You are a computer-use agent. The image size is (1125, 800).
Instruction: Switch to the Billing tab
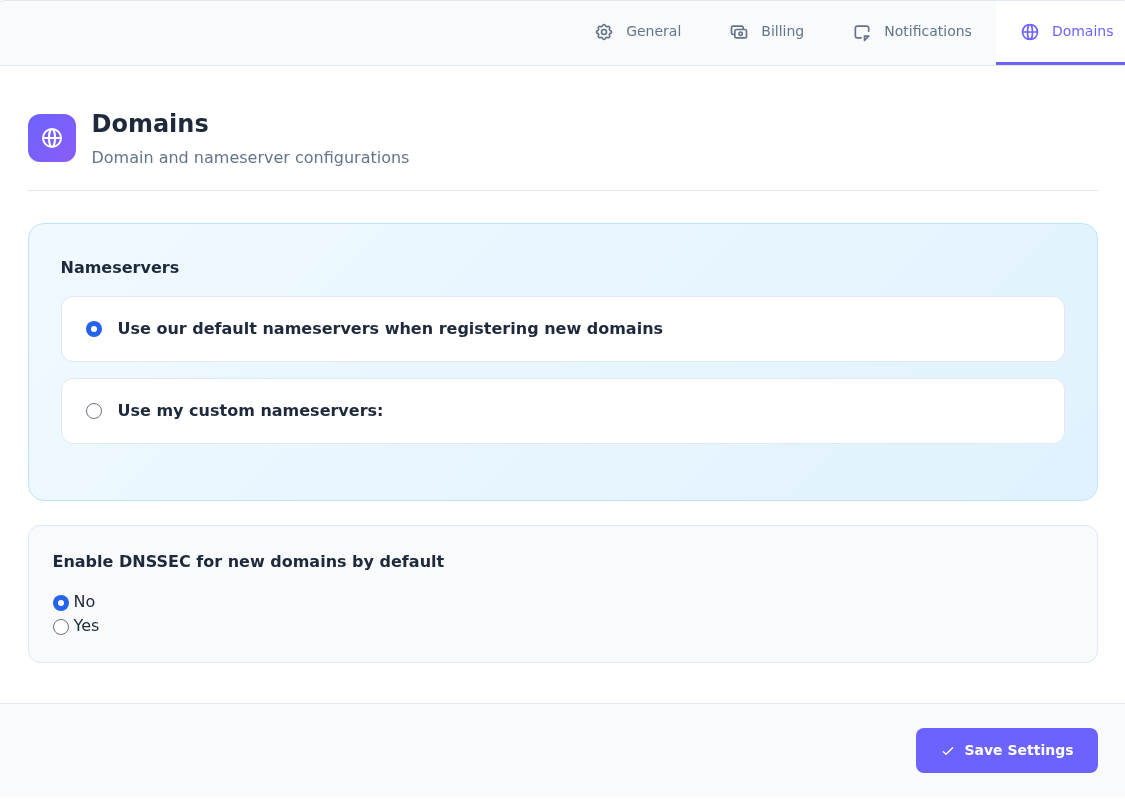click(767, 32)
